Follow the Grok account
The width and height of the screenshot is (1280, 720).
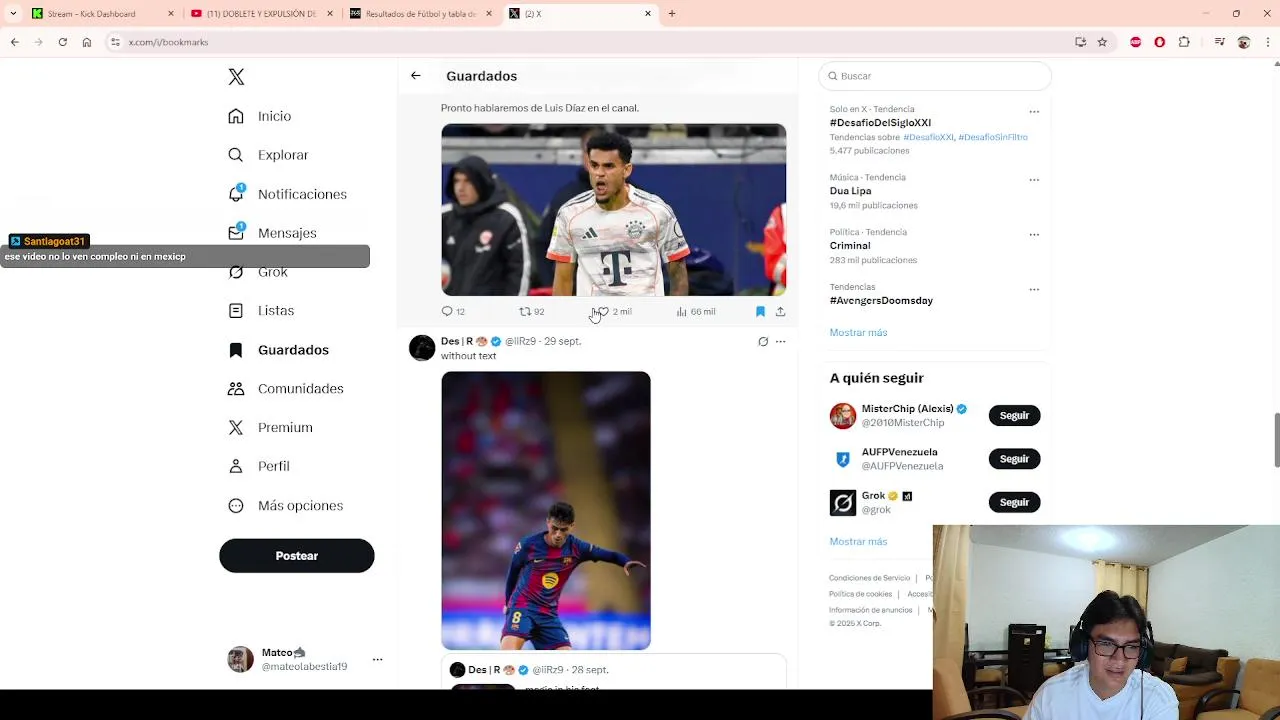pos(1014,503)
